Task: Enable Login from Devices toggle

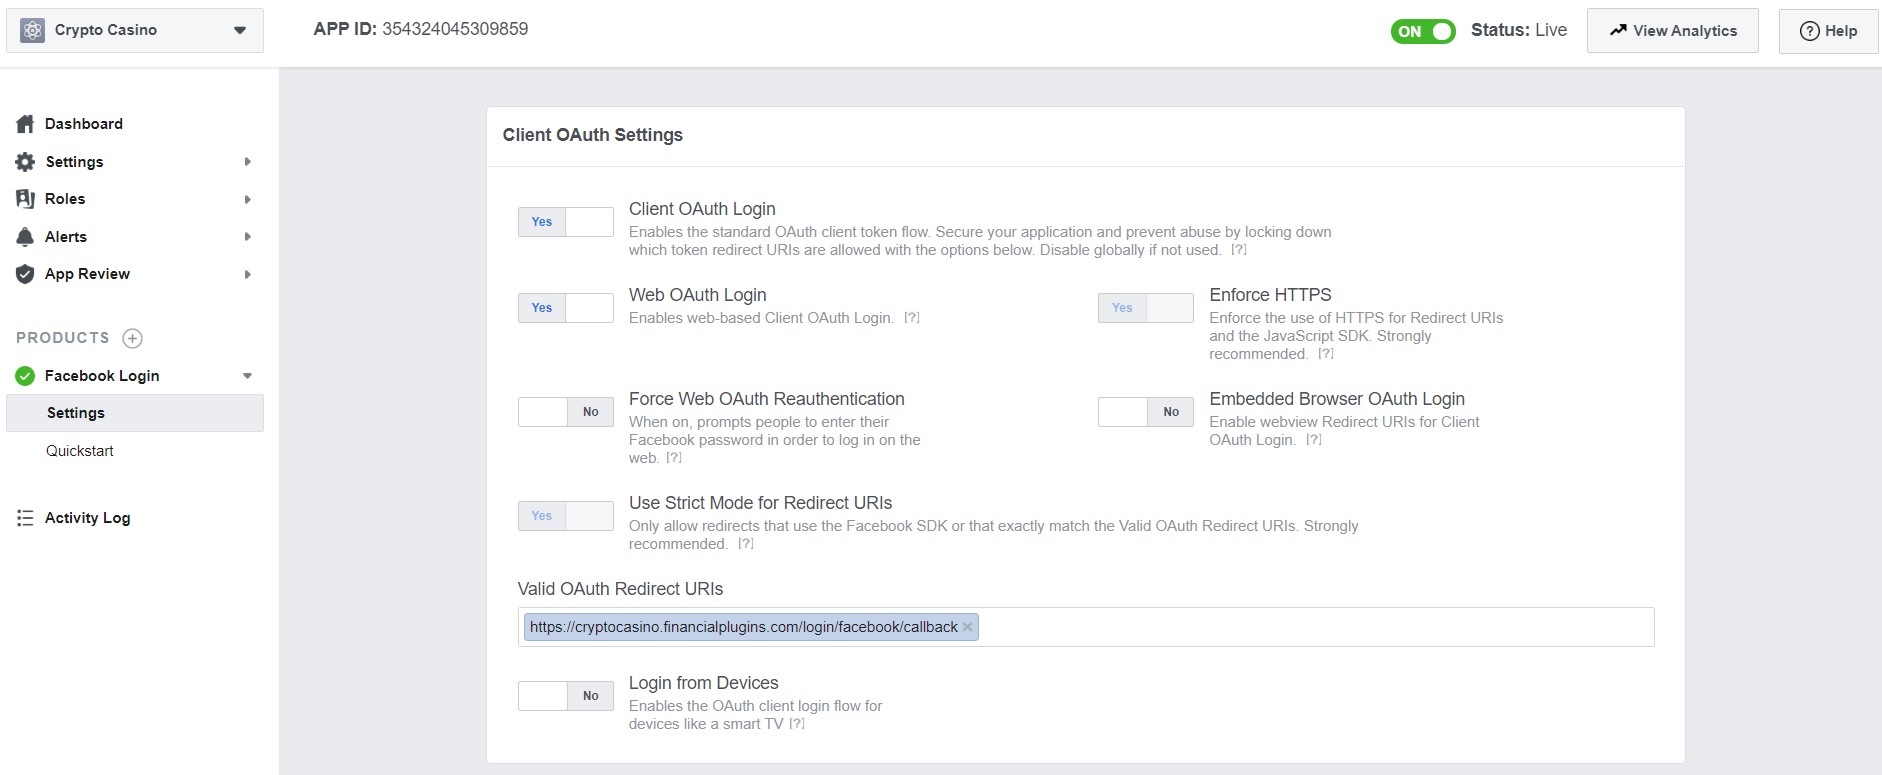Action: (x=565, y=696)
